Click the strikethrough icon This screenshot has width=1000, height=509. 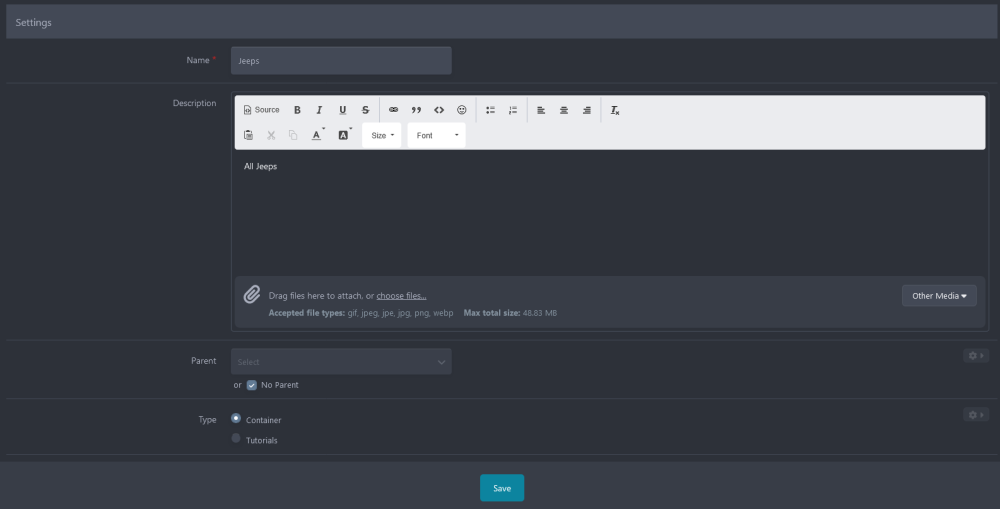365,110
